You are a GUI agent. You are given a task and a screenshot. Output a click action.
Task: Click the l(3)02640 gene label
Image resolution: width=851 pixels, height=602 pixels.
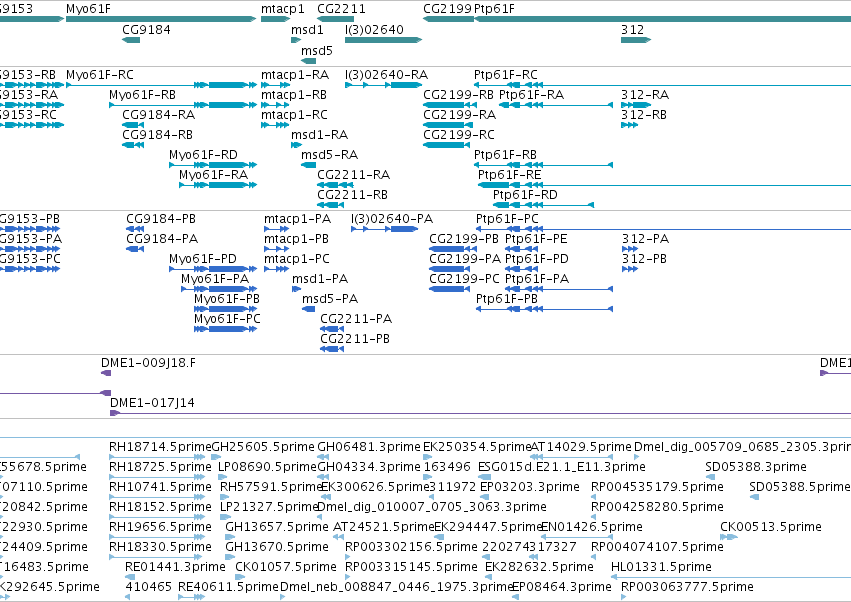374,29
